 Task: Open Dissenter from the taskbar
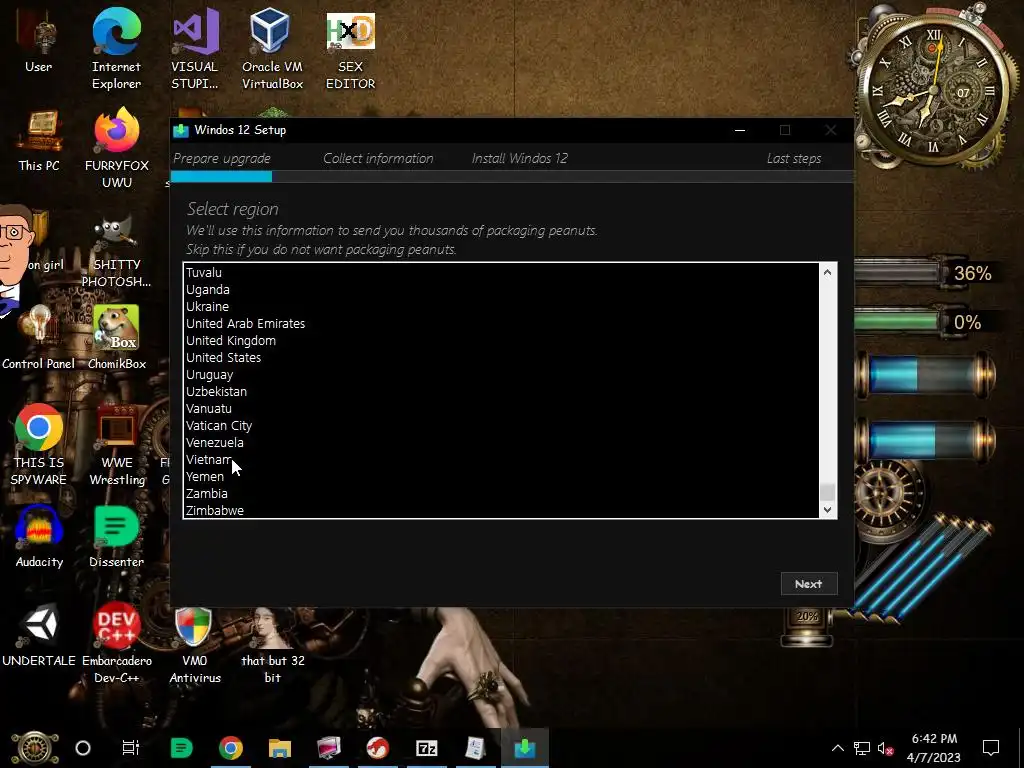coord(181,748)
